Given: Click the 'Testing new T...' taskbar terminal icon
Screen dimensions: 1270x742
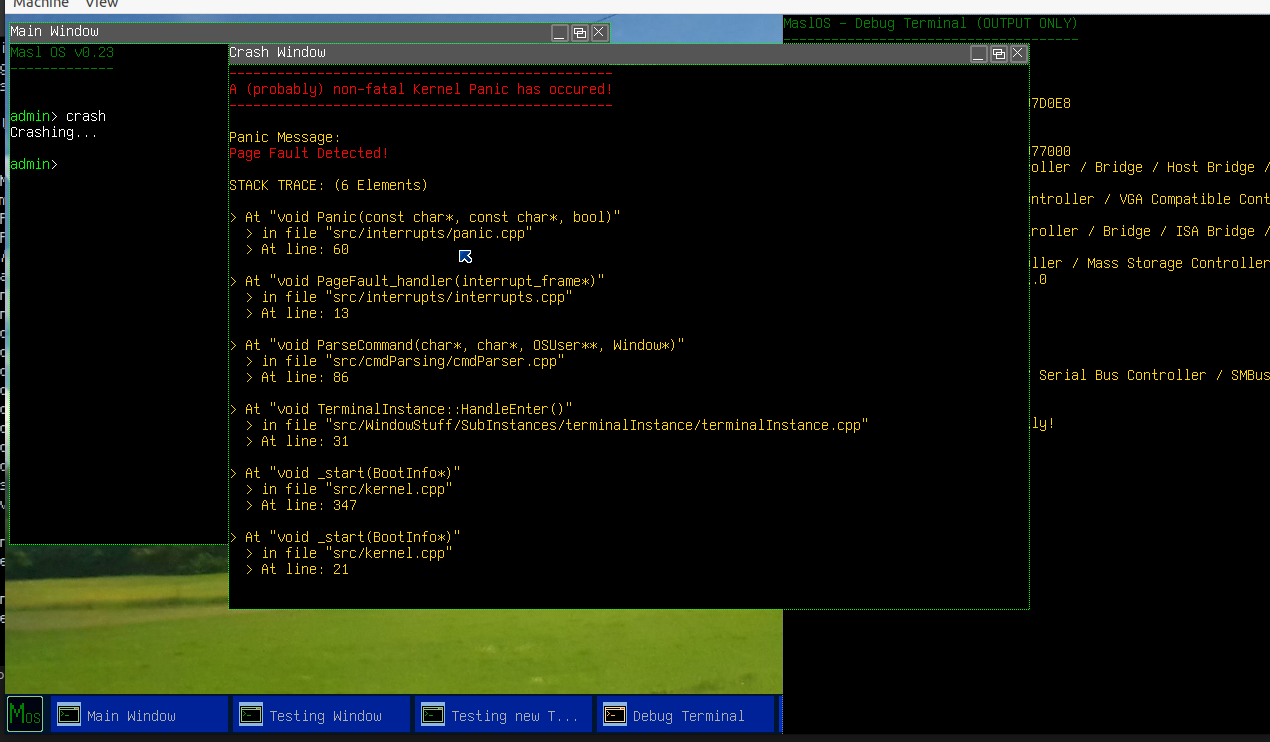Looking at the screenshot, I should 433,715.
